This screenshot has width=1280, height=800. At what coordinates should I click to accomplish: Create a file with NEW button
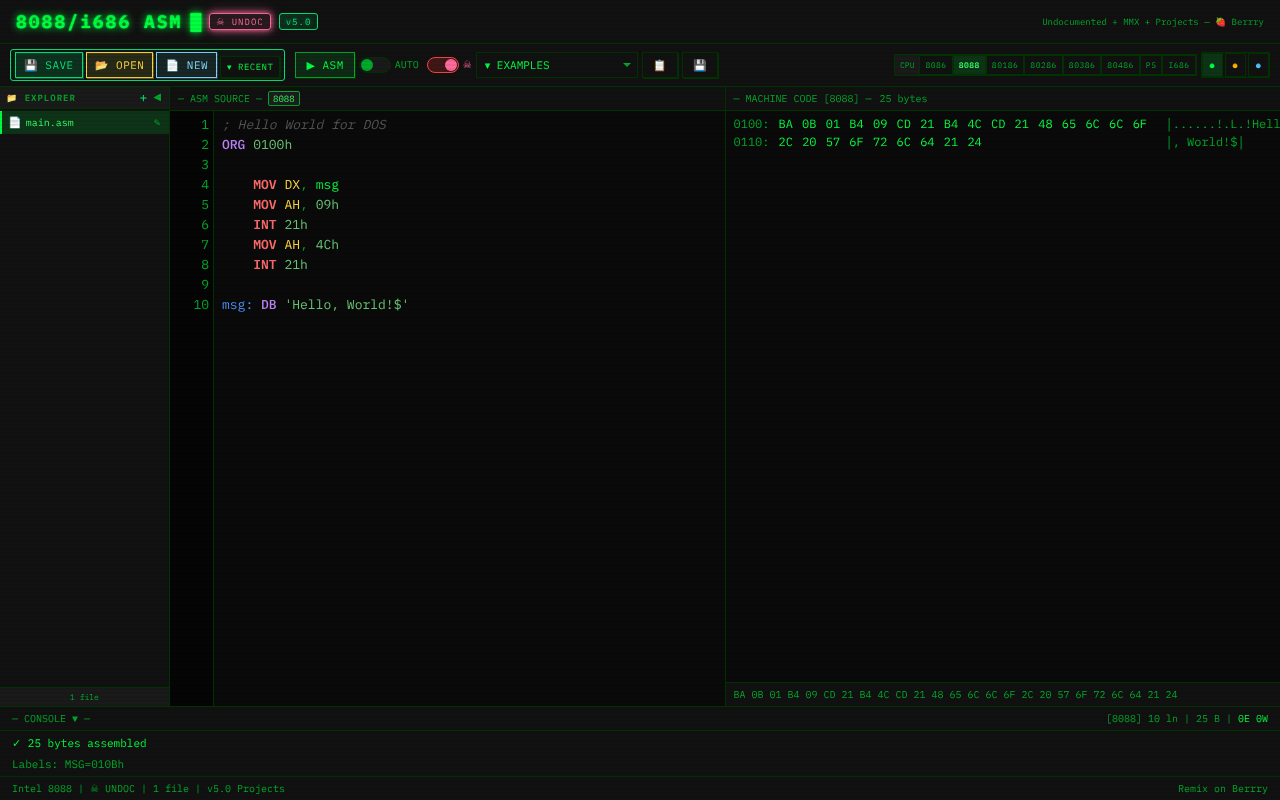[186, 65]
